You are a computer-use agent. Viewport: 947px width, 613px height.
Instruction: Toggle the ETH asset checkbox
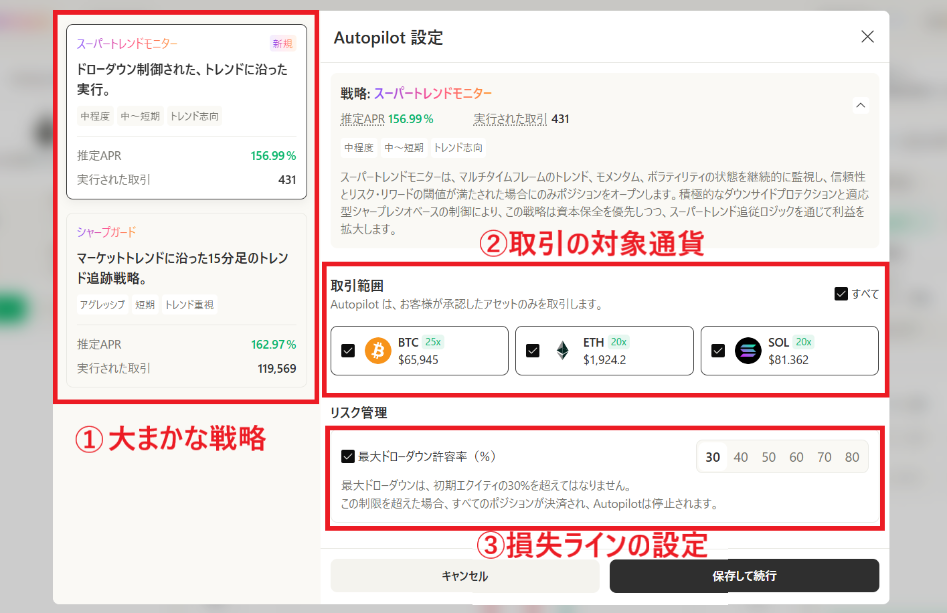(533, 351)
